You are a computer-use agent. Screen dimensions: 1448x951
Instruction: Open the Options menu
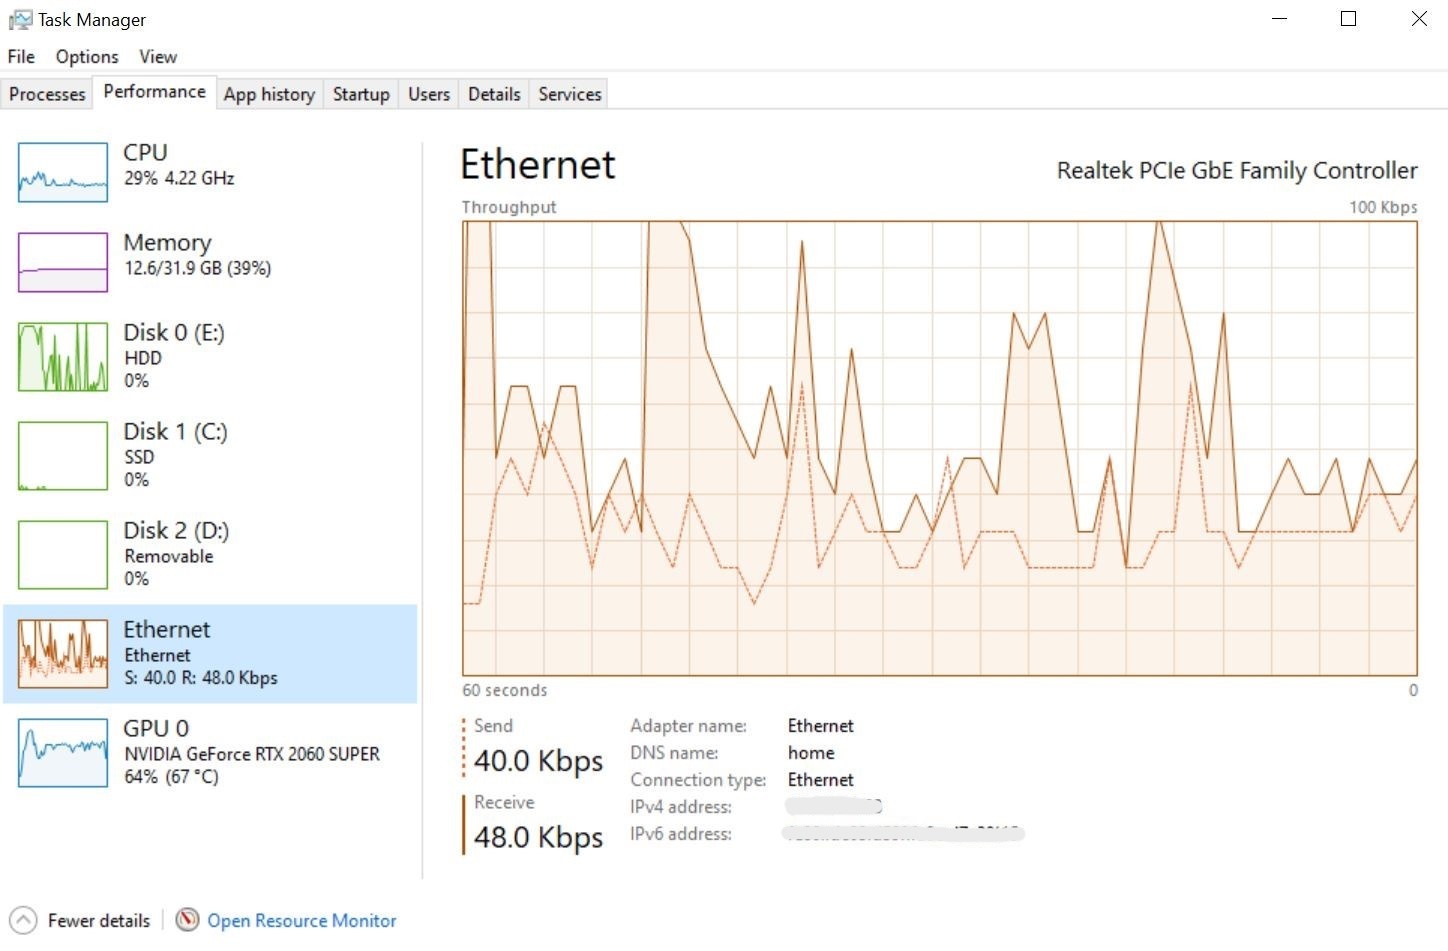(x=87, y=57)
